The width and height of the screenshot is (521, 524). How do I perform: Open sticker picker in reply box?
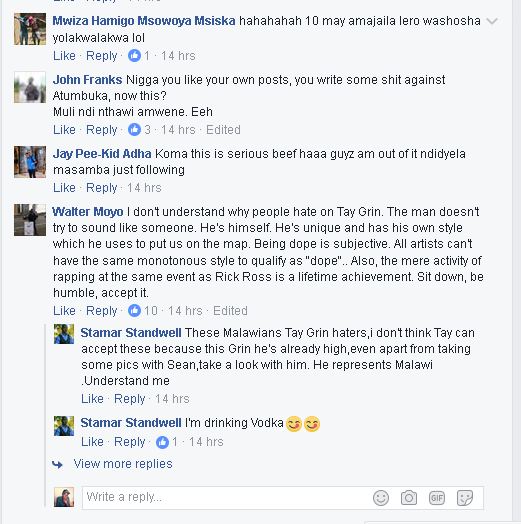click(465, 498)
